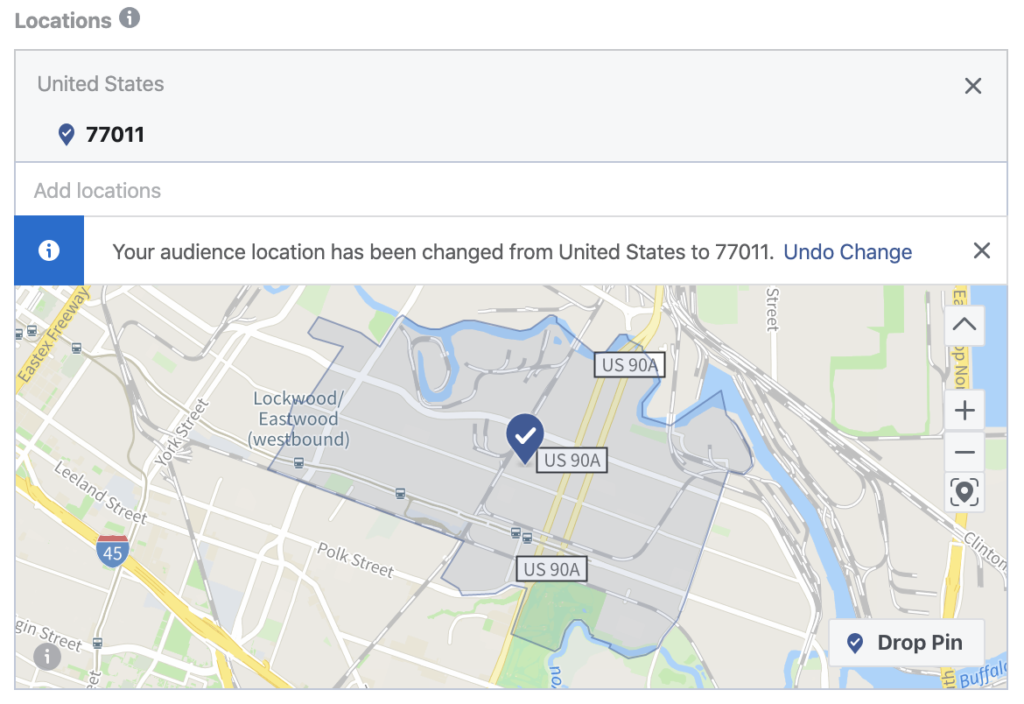Click the Undo Change link

(x=847, y=252)
